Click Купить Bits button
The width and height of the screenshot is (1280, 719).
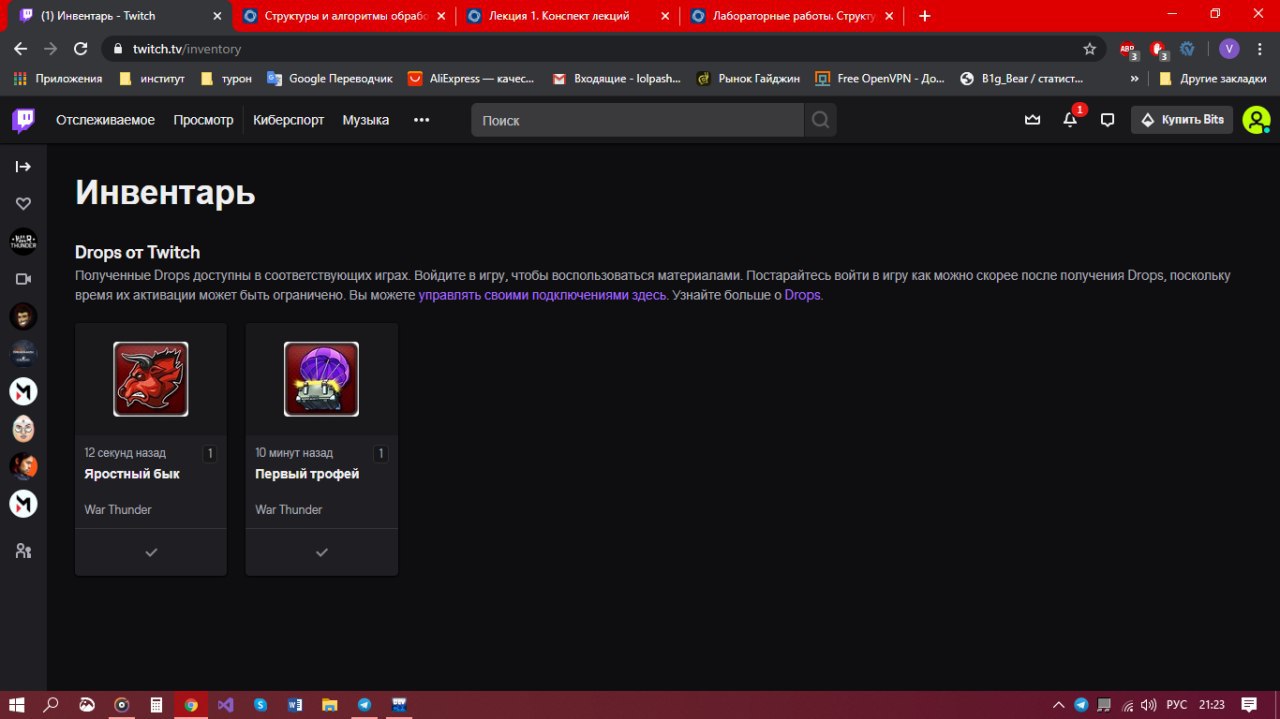(1182, 120)
